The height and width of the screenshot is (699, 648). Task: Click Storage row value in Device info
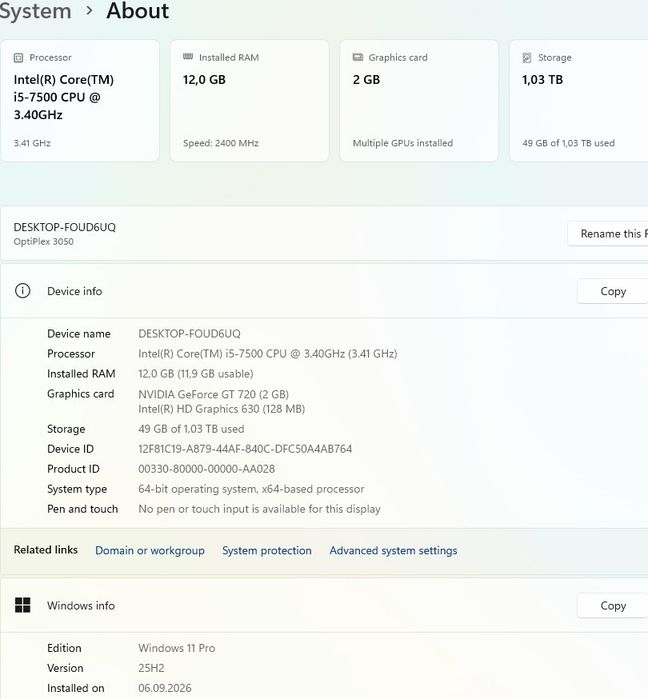pyautogui.click(x=191, y=429)
